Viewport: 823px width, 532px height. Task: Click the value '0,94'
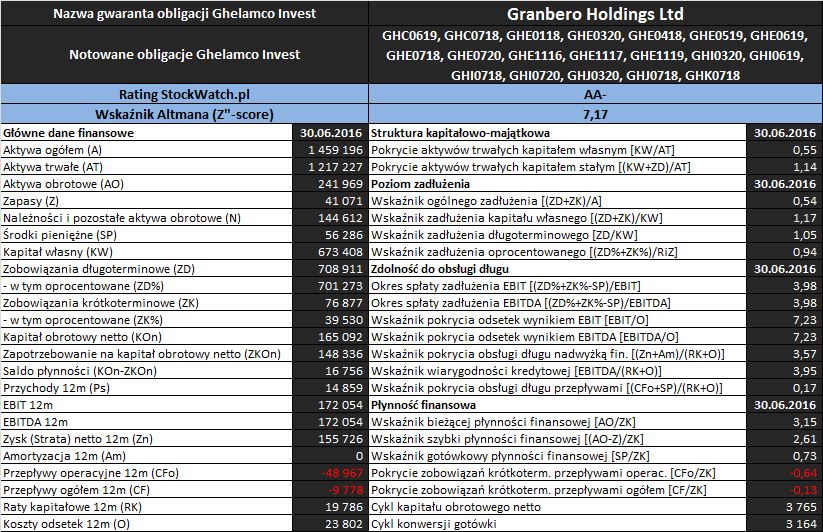pyautogui.click(x=805, y=252)
